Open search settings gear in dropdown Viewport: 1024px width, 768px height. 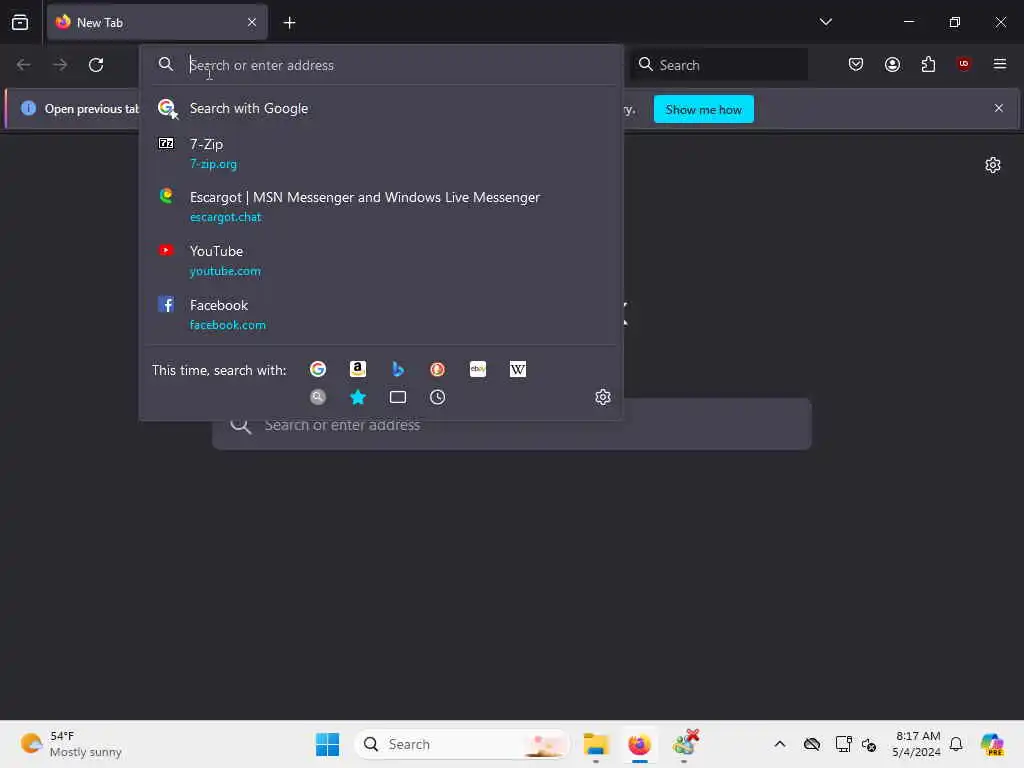tap(603, 397)
